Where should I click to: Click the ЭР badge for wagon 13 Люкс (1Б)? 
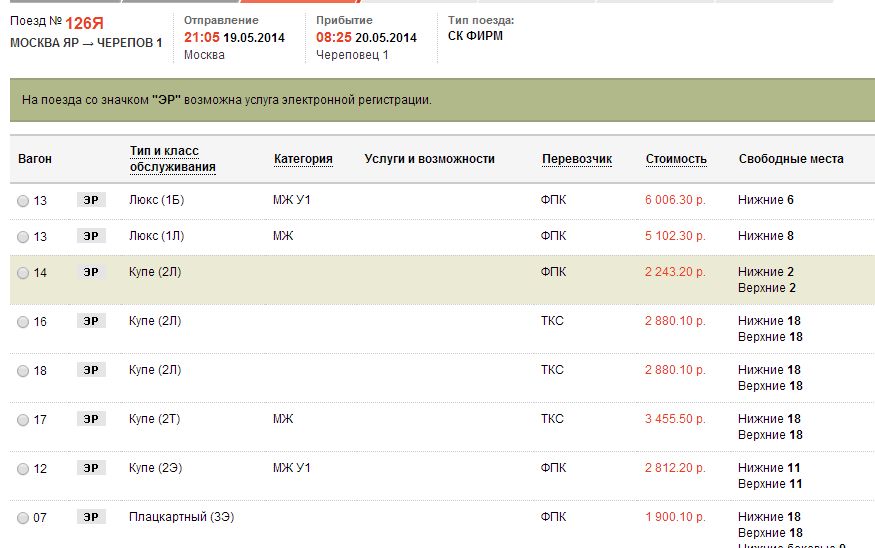[91, 200]
